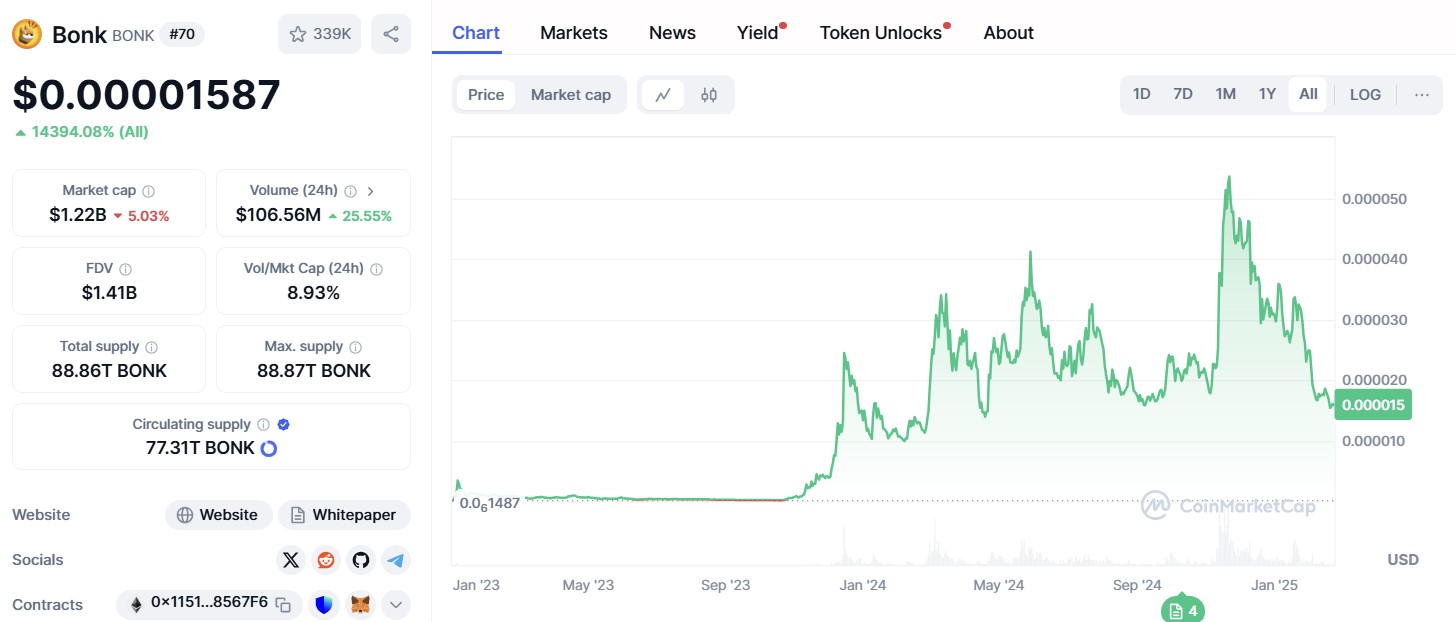Screen dimensions: 1456x622
Task: Click the share icon near the title
Action: pos(391,34)
